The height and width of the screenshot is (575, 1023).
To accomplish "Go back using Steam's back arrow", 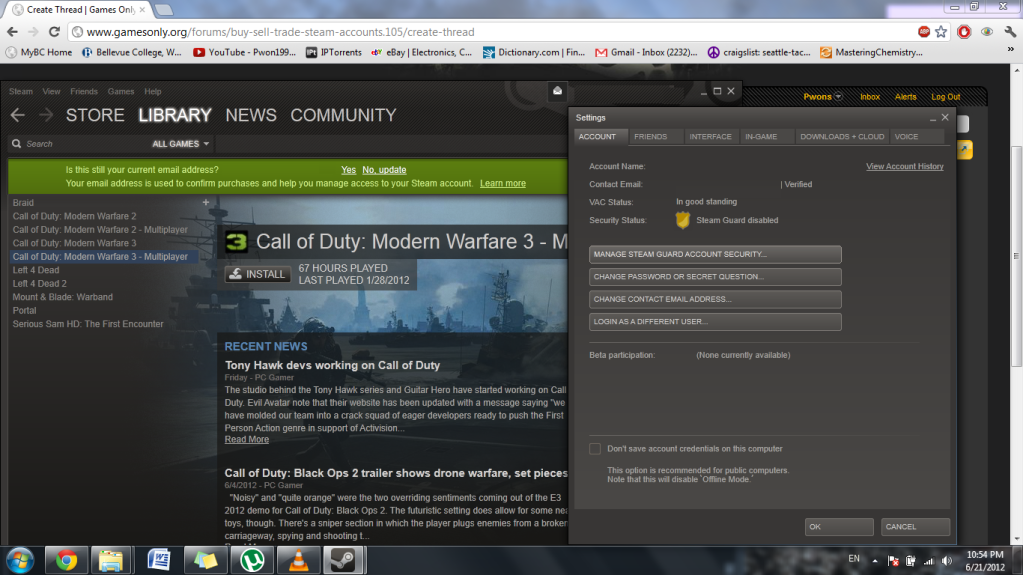I will (x=18, y=116).
